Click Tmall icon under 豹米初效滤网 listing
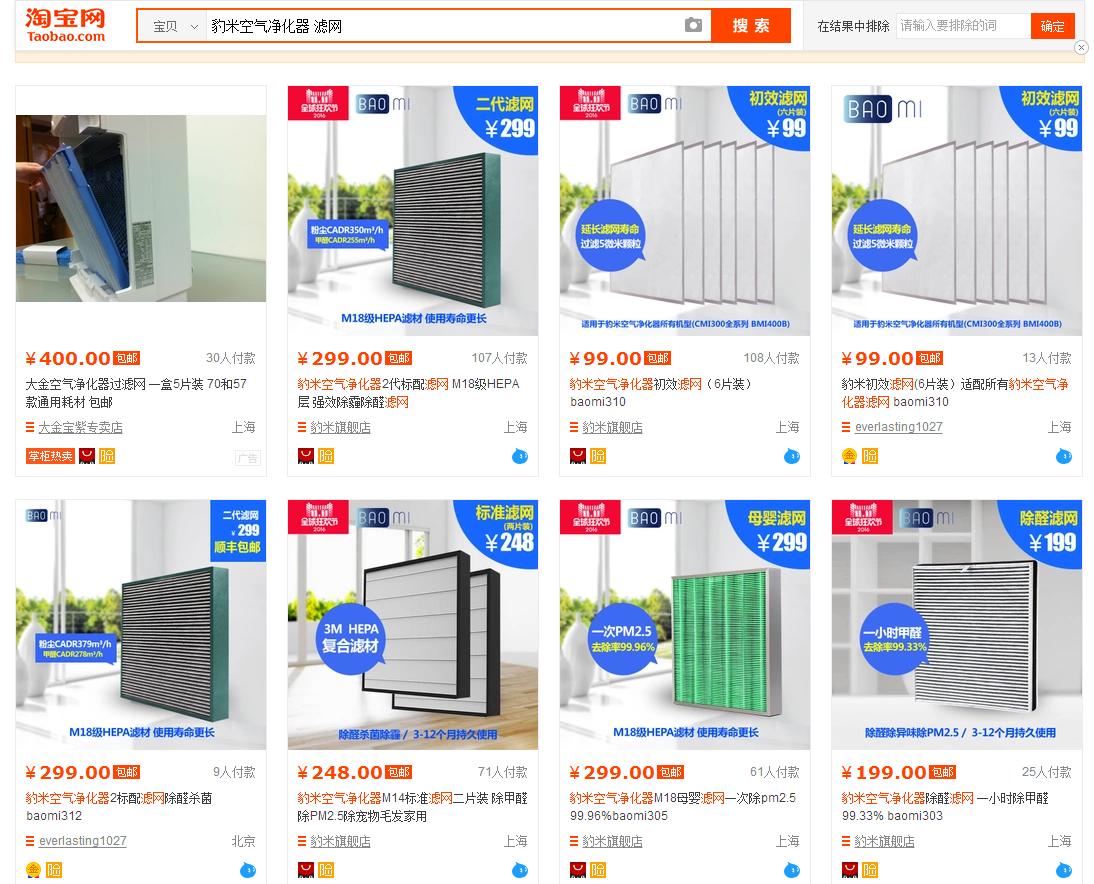The width and height of the screenshot is (1094, 884). [577, 456]
